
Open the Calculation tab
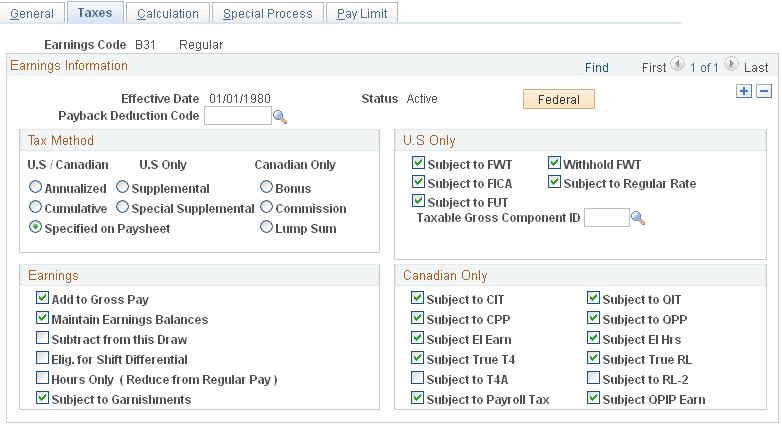coord(167,13)
